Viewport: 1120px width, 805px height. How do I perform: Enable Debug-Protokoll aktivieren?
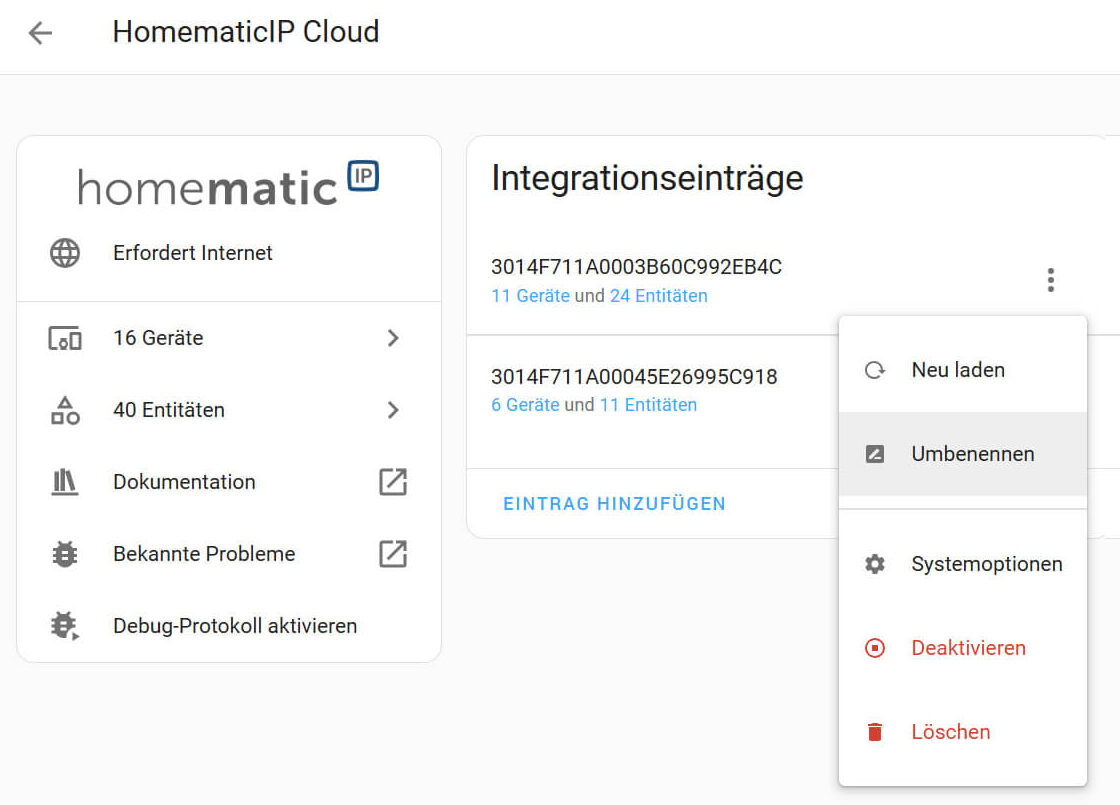(x=235, y=626)
